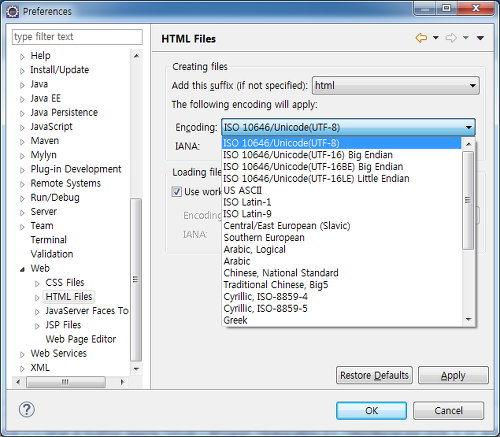Select Mylyn tree item
500x437 pixels.
pos(43,155)
